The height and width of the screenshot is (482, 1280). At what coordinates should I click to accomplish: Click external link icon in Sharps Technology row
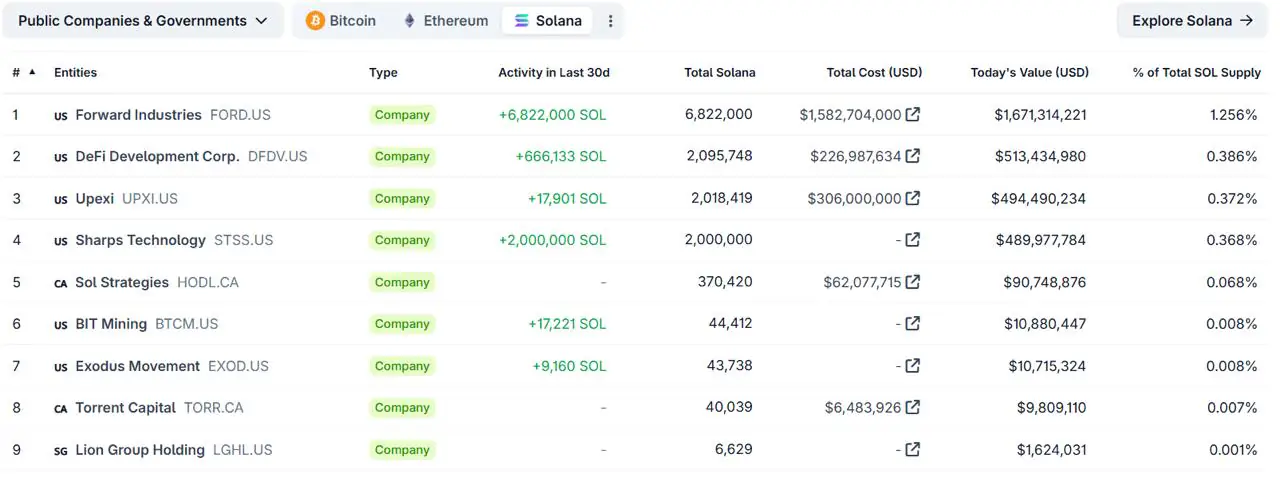coord(912,240)
